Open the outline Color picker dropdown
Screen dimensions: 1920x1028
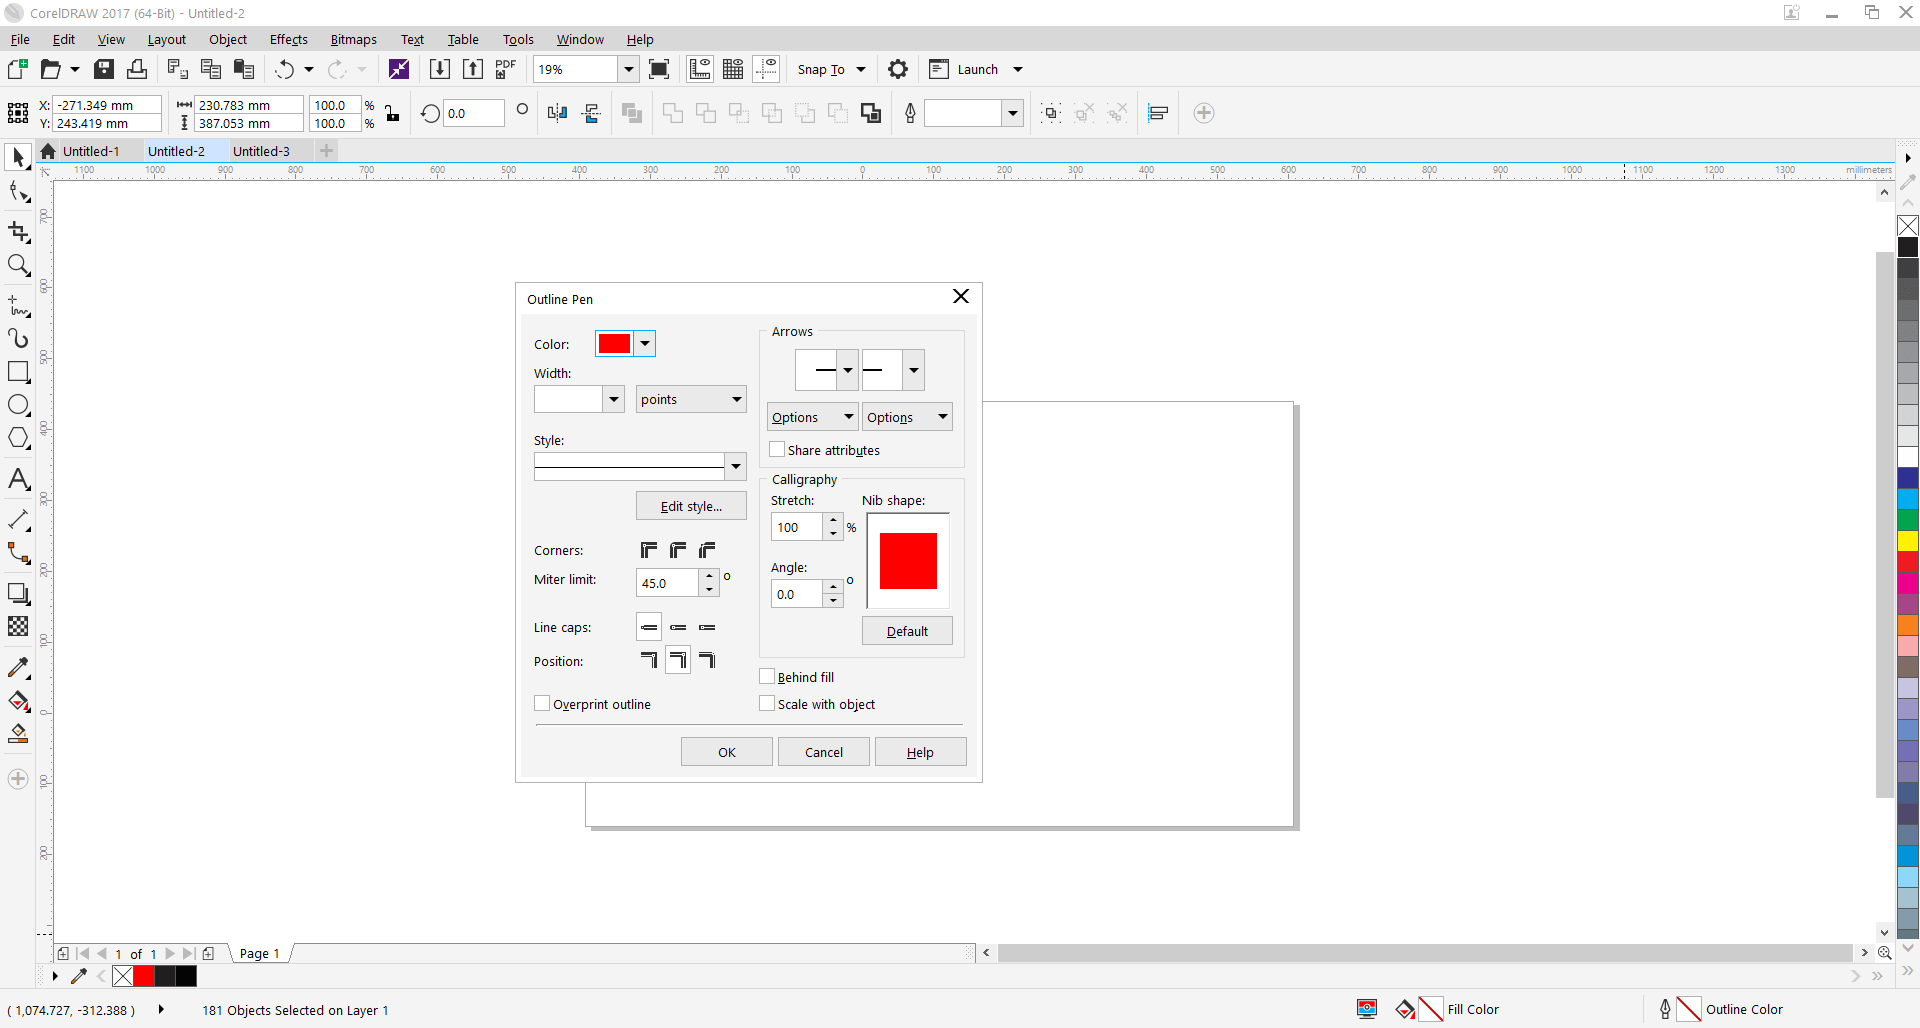645,344
